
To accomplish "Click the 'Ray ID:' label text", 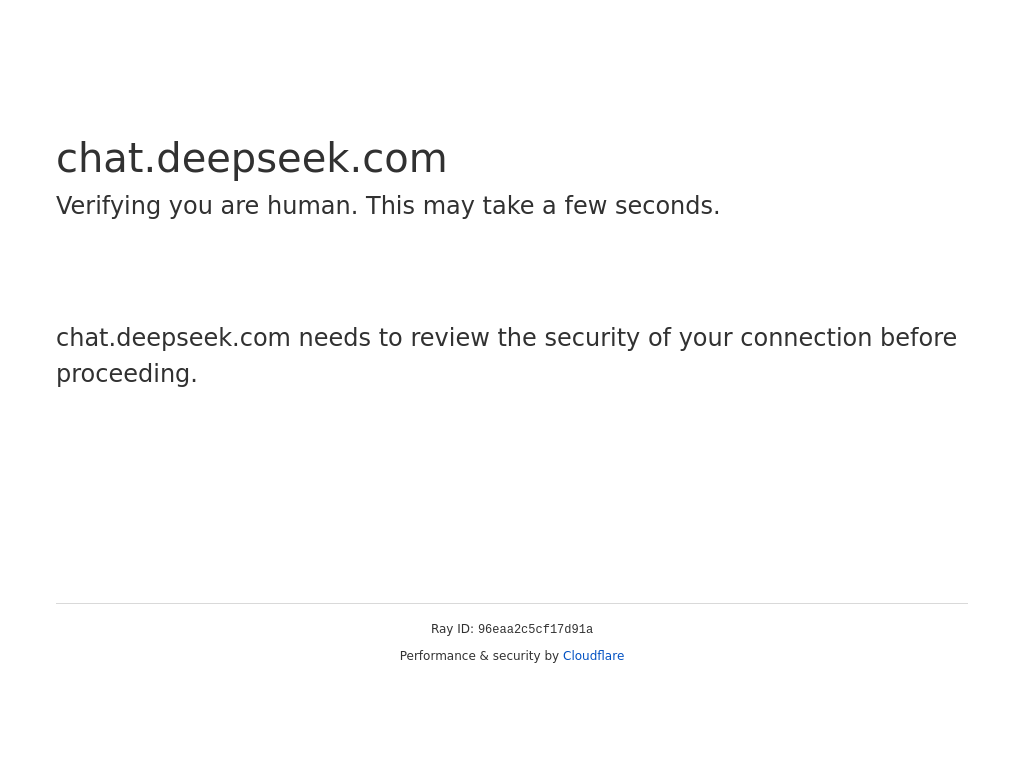I will [x=452, y=629].
